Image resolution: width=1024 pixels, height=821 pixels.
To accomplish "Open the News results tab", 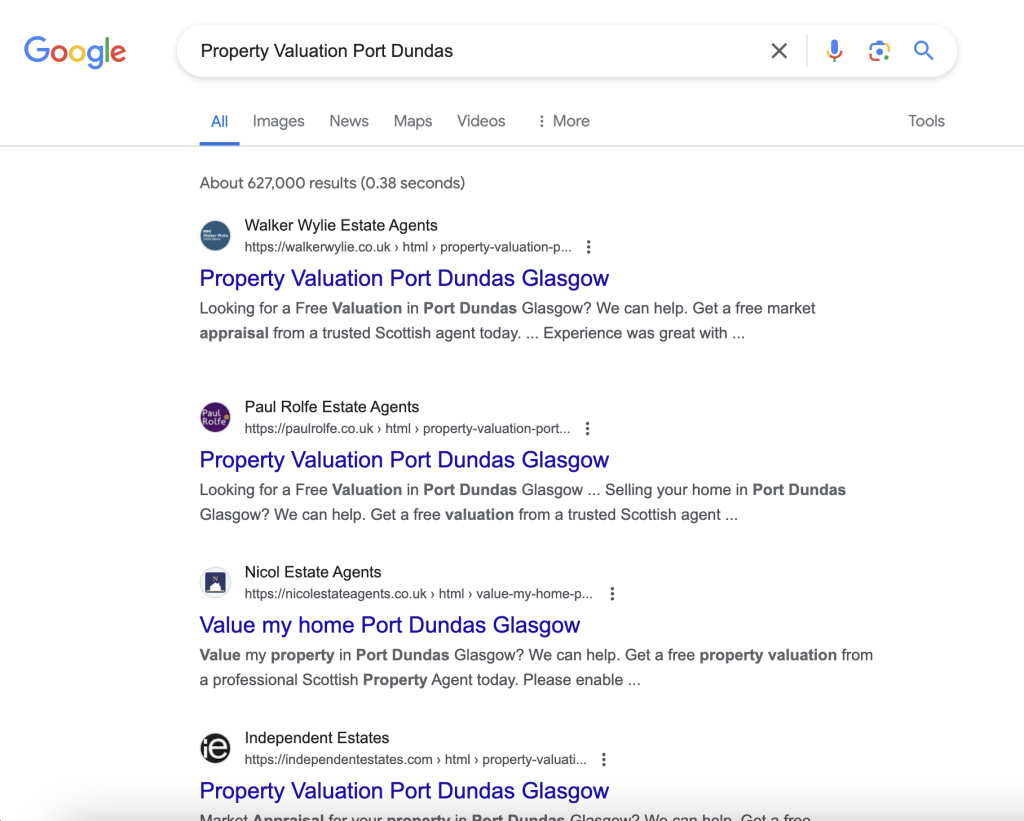I will pos(348,121).
